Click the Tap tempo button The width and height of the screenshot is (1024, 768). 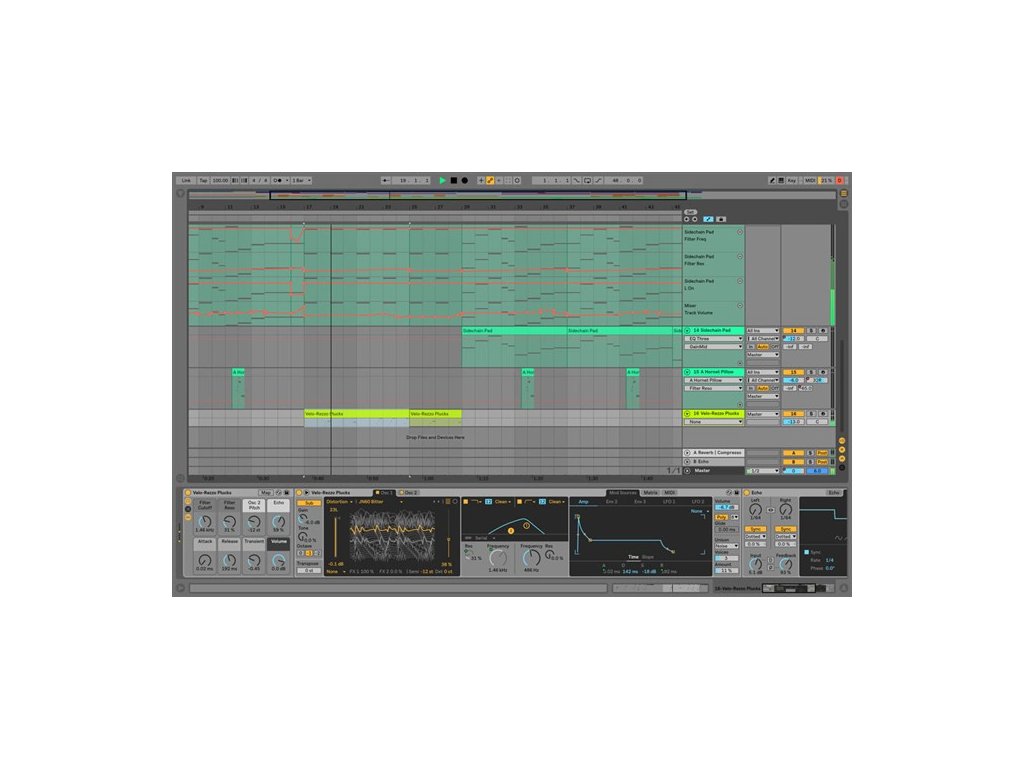click(x=203, y=180)
